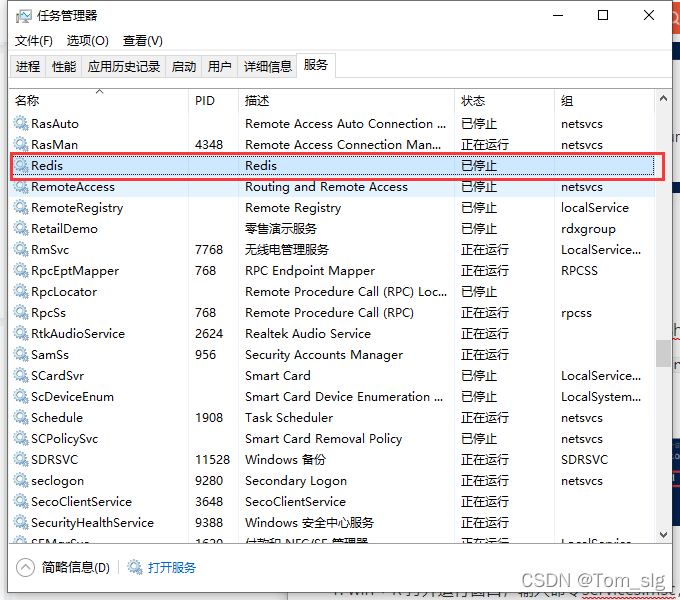This screenshot has height=600, width=680.
Task: Switch to the 启动 tab
Action: (x=183, y=67)
